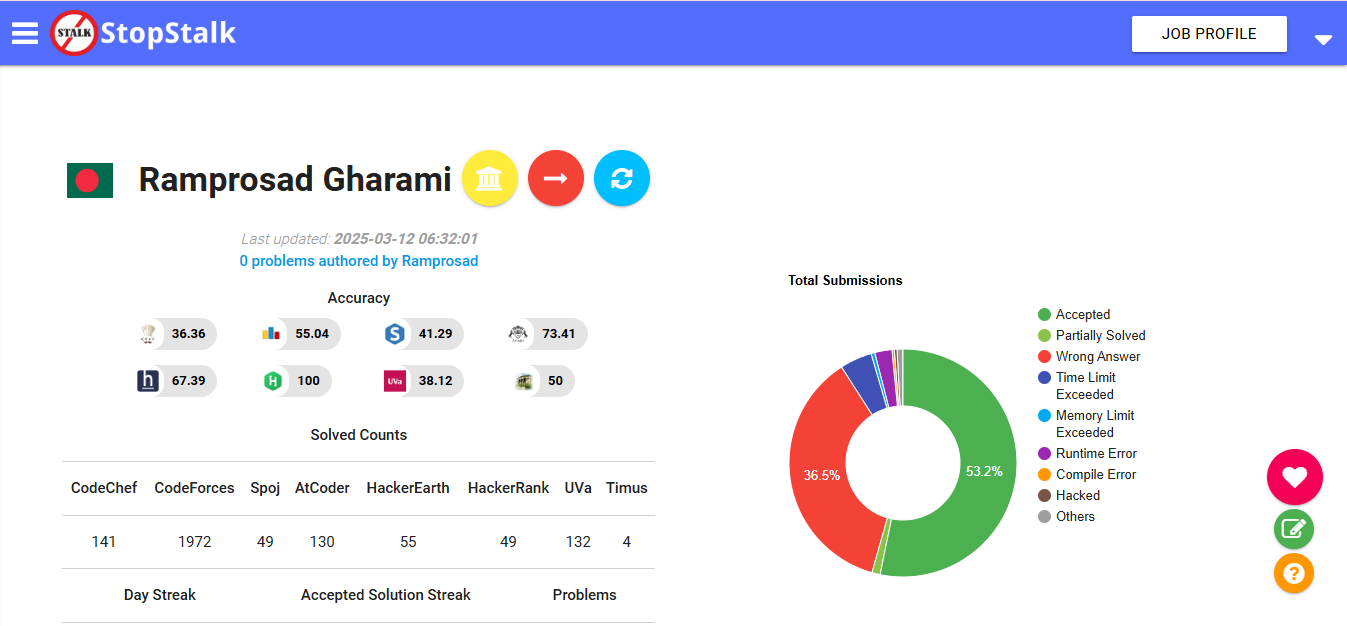
Task: Click the red arrow button beside the name
Action: pos(556,179)
